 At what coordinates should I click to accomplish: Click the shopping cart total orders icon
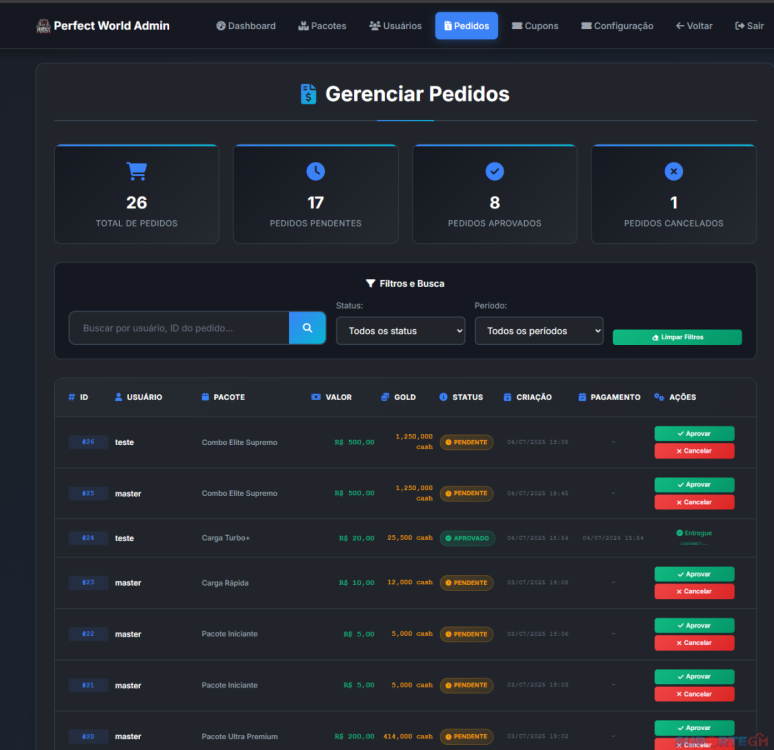coord(136,172)
